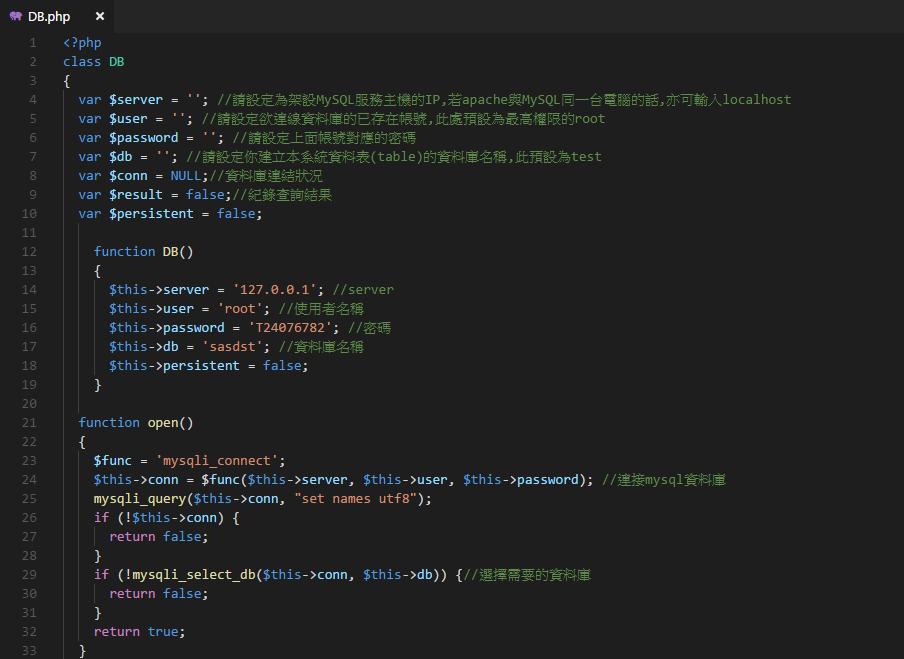Click the '//選擇需要的資料庫' comment on line 29
Screen dimensions: 904x659
[527, 575]
